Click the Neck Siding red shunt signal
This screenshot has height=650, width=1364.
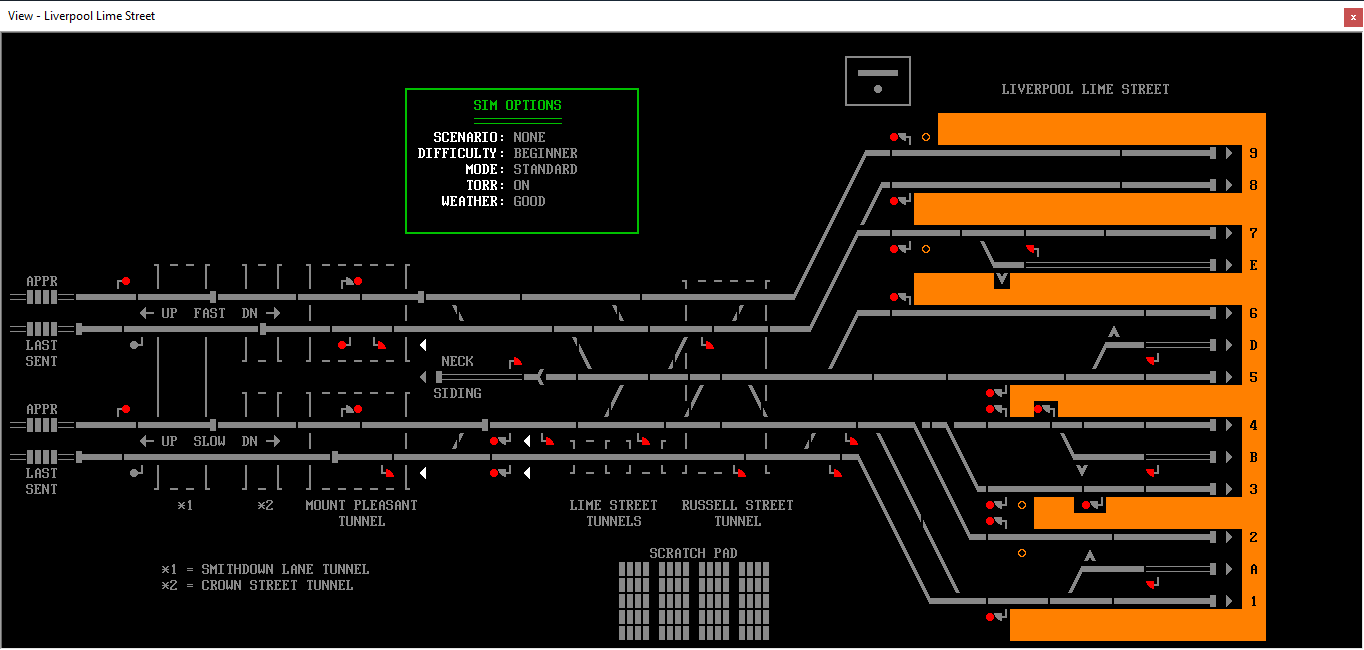[516, 361]
